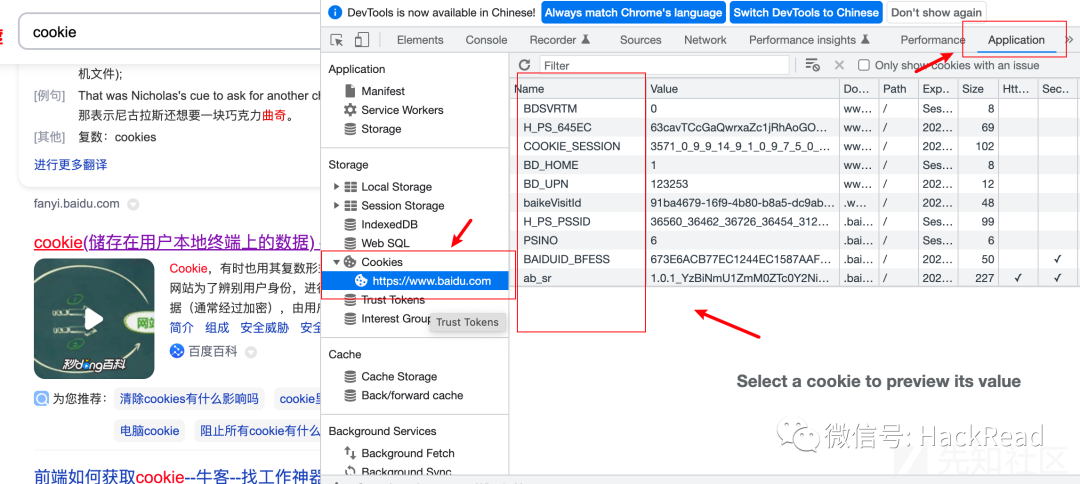Select https://www.baidu.com cookies entry
This screenshot has width=1080, height=484.
click(415, 281)
